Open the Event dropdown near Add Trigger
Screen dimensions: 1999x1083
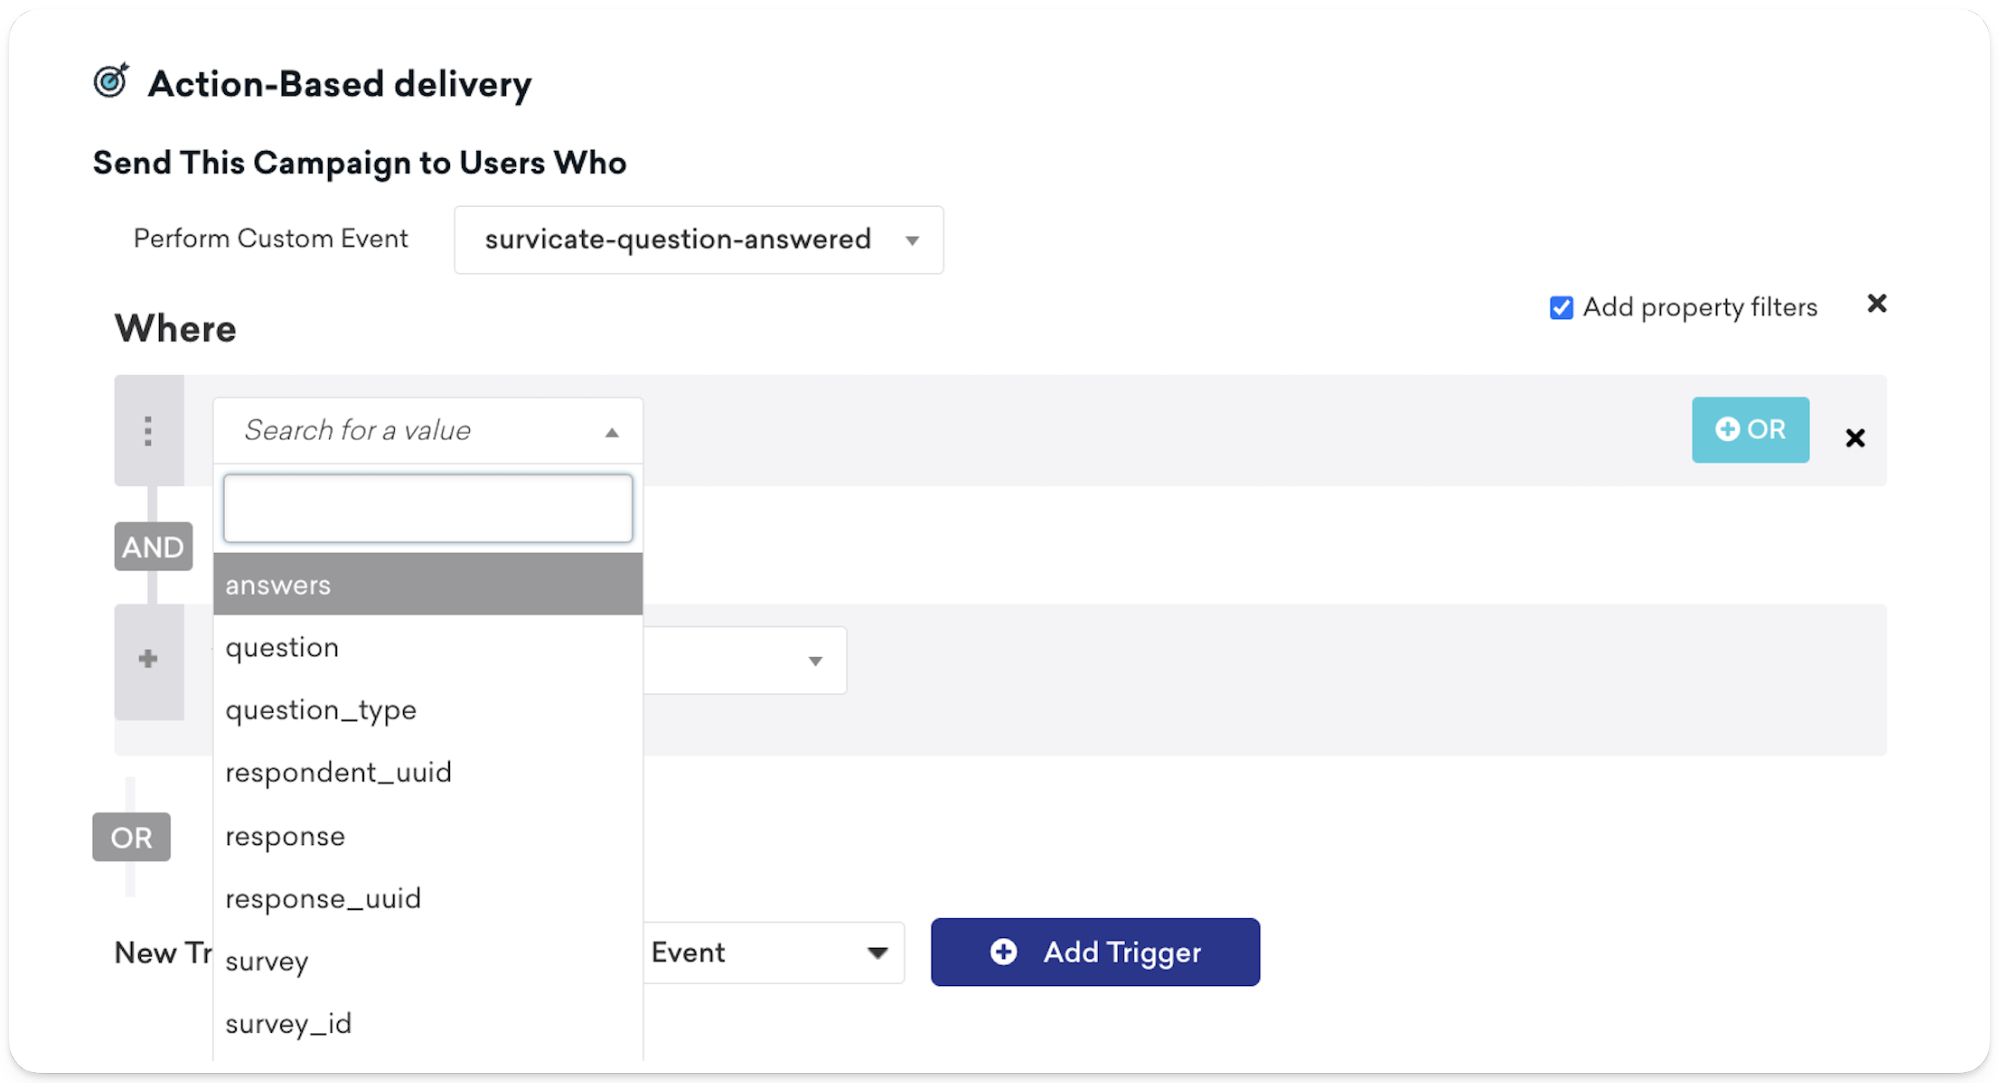(875, 952)
